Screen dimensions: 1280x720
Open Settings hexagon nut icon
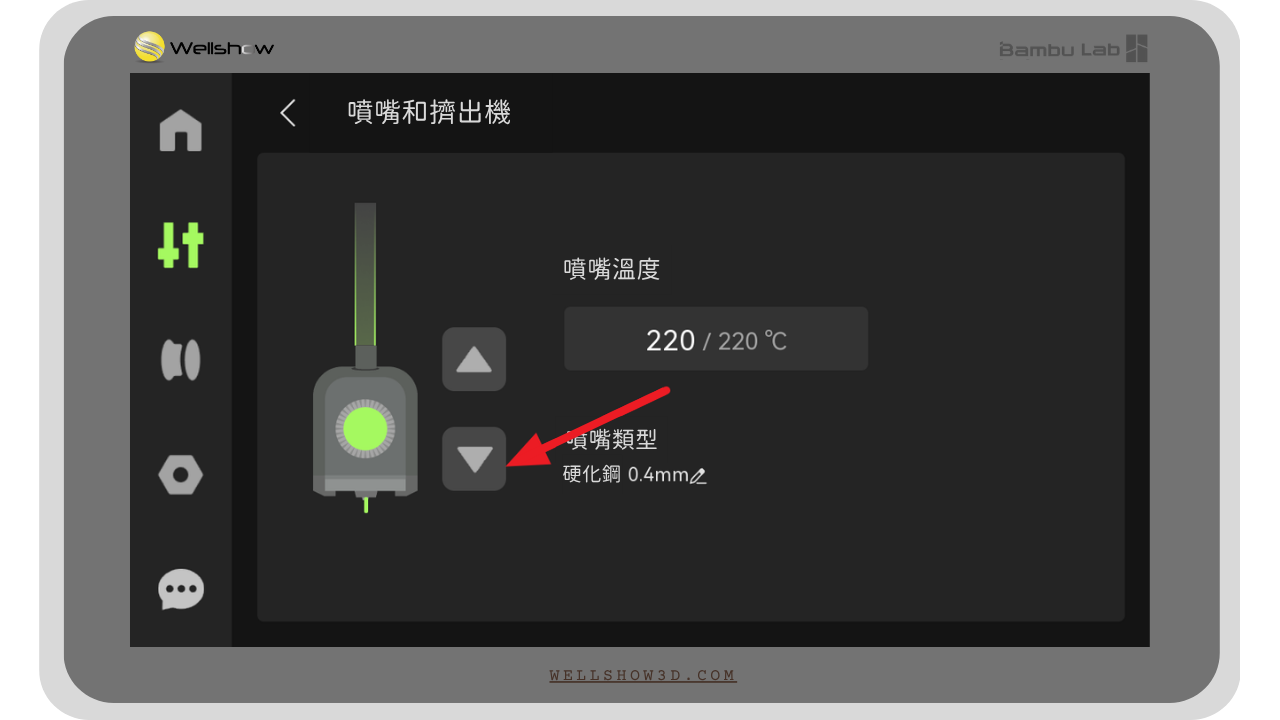(x=181, y=475)
